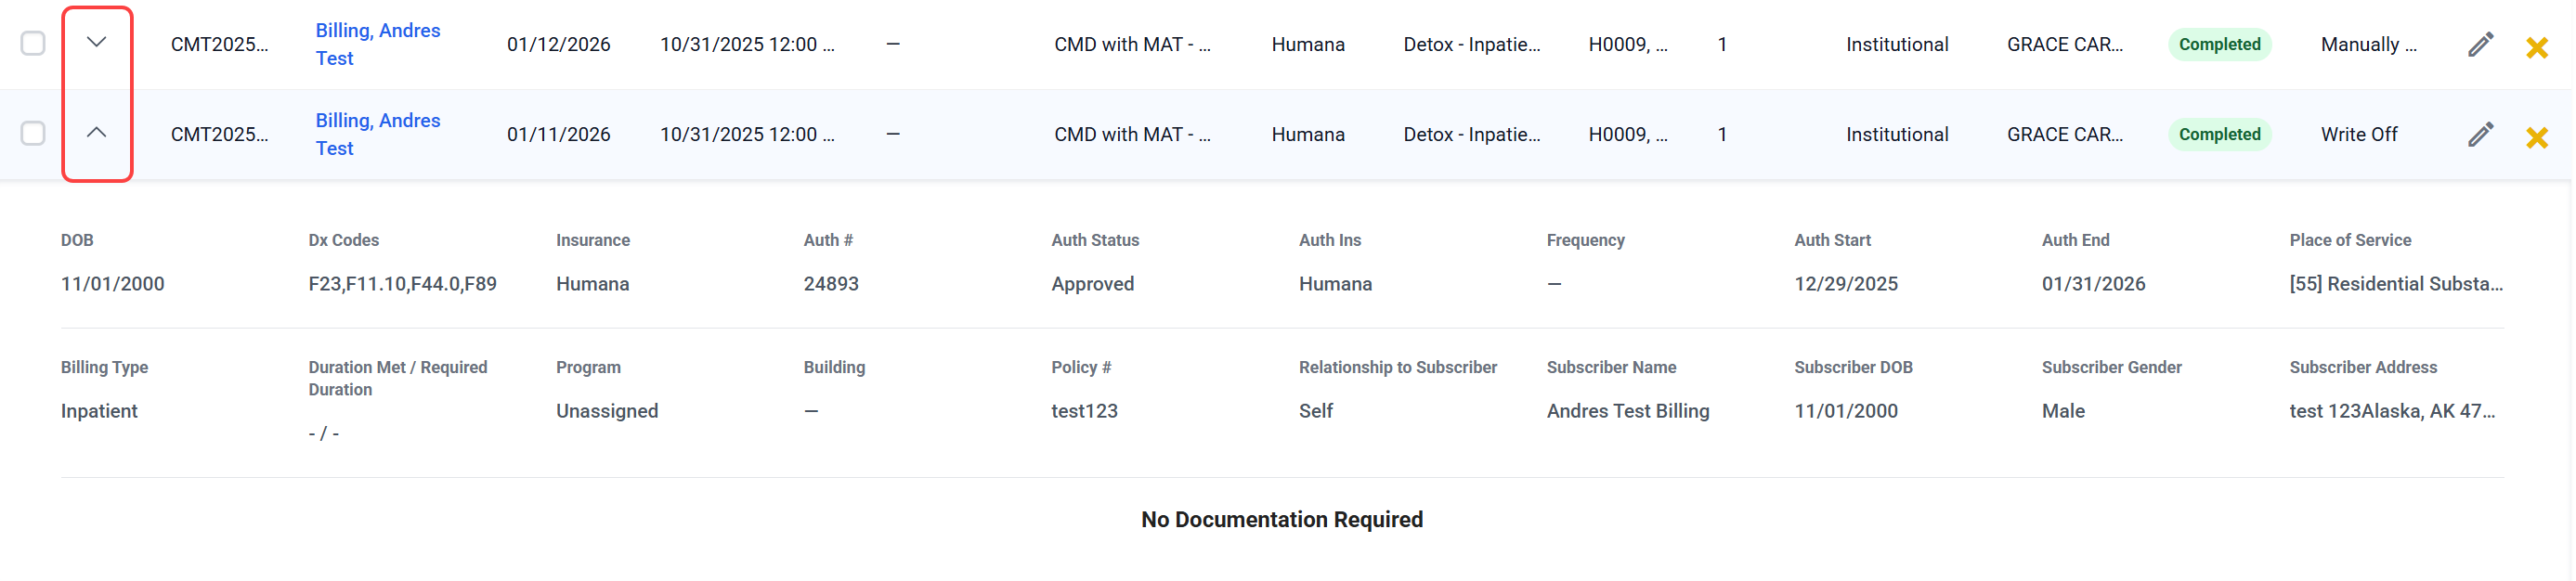The width and height of the screenshot is (2576, 581).
Task: Tick the checkbox for the 01/11/2026 row
Action: pos(33,134)
